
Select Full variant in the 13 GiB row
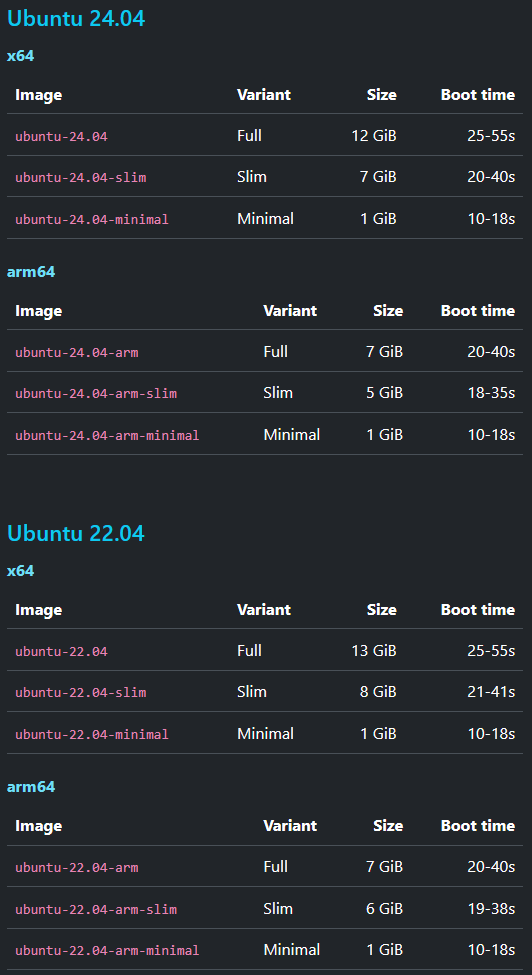point(249,650)
